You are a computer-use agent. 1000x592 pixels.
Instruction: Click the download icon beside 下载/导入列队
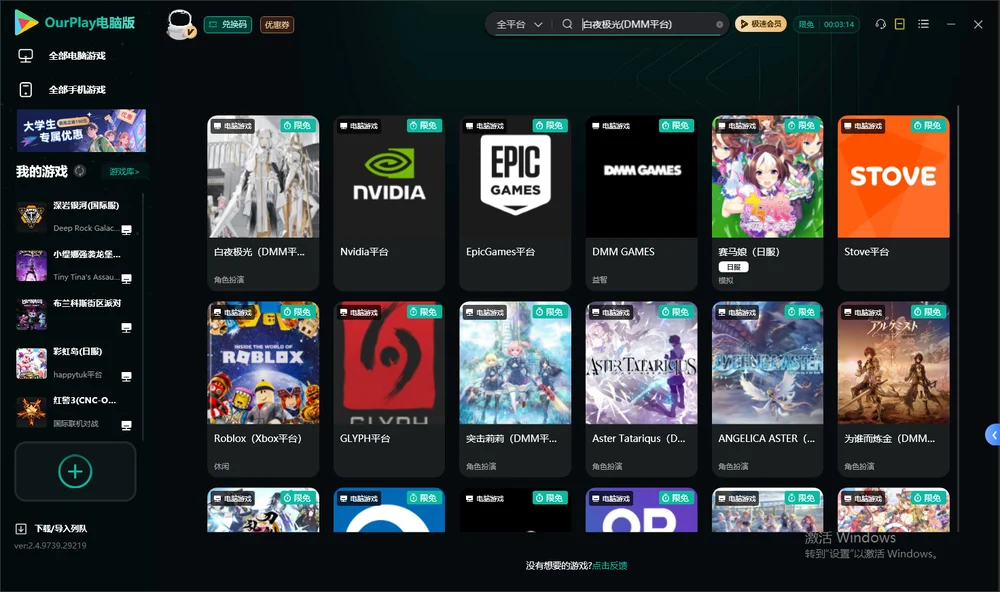pos(21,528)
